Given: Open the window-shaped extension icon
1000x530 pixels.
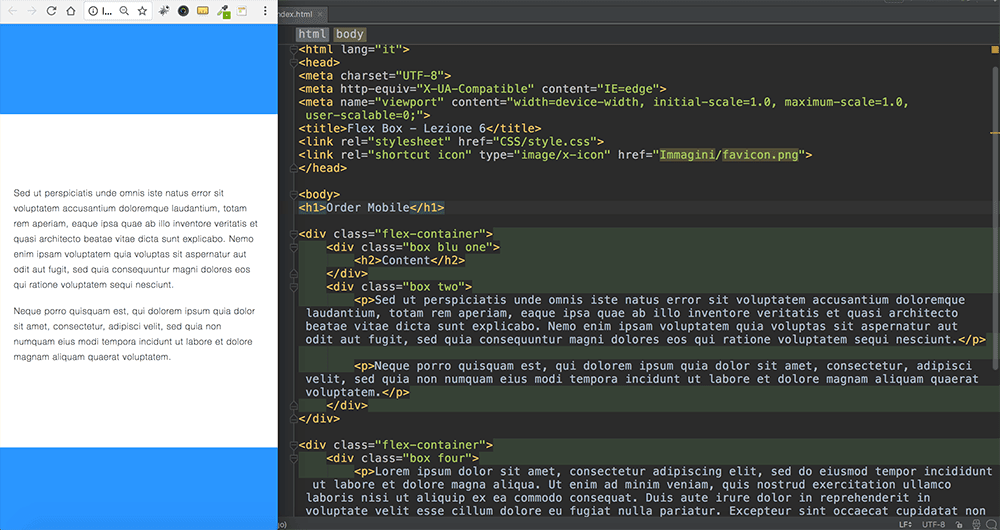Looking at the screenshot, I should tap(242, 11).
